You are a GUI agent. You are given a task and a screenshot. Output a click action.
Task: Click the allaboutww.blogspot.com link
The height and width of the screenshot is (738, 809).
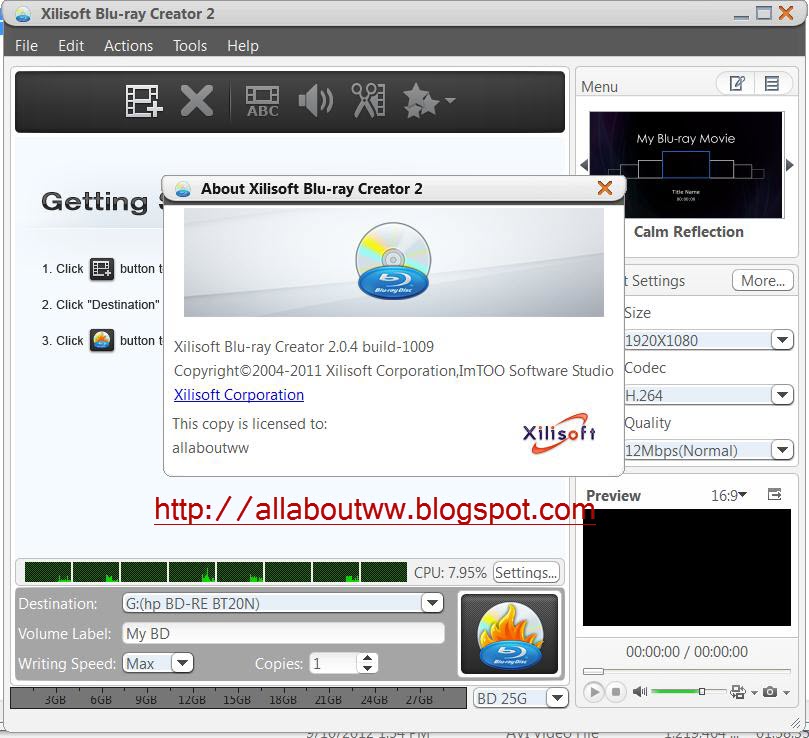coord(375,510)
